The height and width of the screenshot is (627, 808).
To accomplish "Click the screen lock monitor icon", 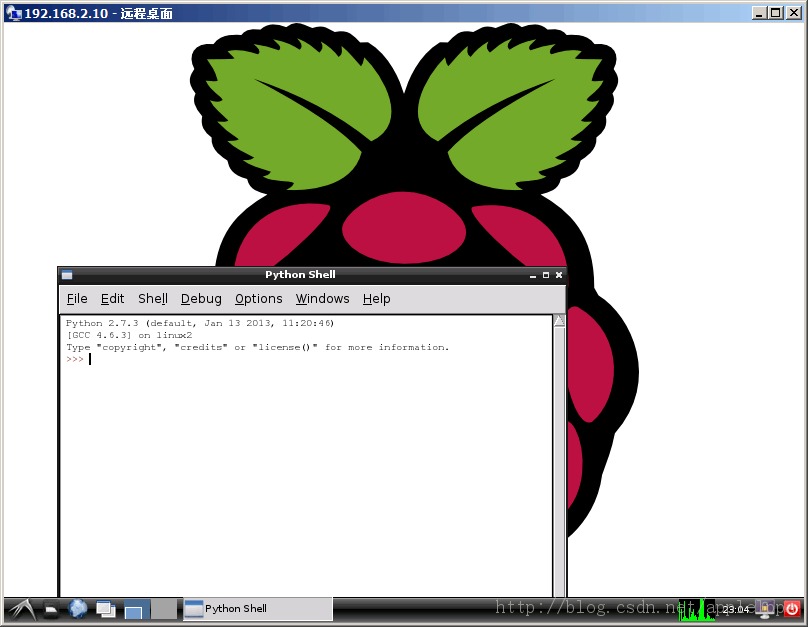I will pyautogui.click(x=766, y=609).
